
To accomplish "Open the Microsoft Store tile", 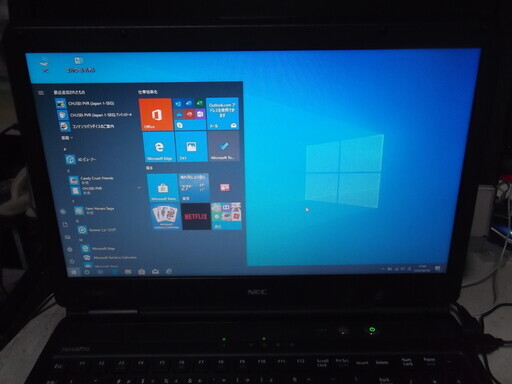I will tap(162, 188).
